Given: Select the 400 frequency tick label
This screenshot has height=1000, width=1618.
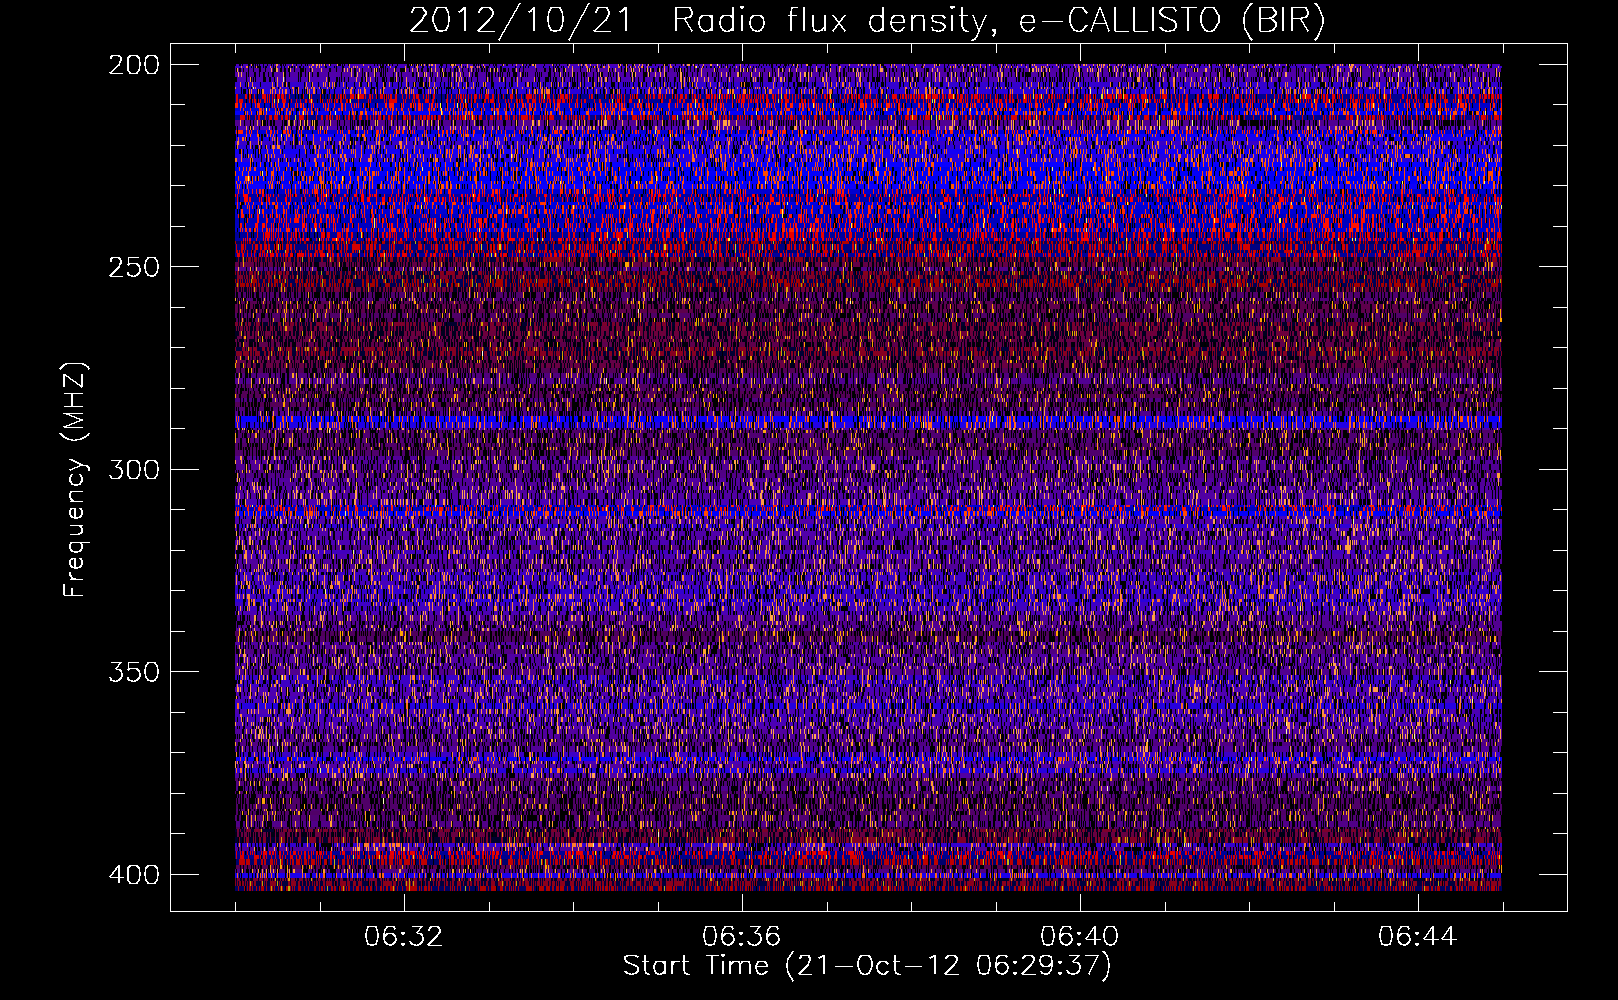Looking at the screenshot, I should pyautogui.click(x=132, y=874).
